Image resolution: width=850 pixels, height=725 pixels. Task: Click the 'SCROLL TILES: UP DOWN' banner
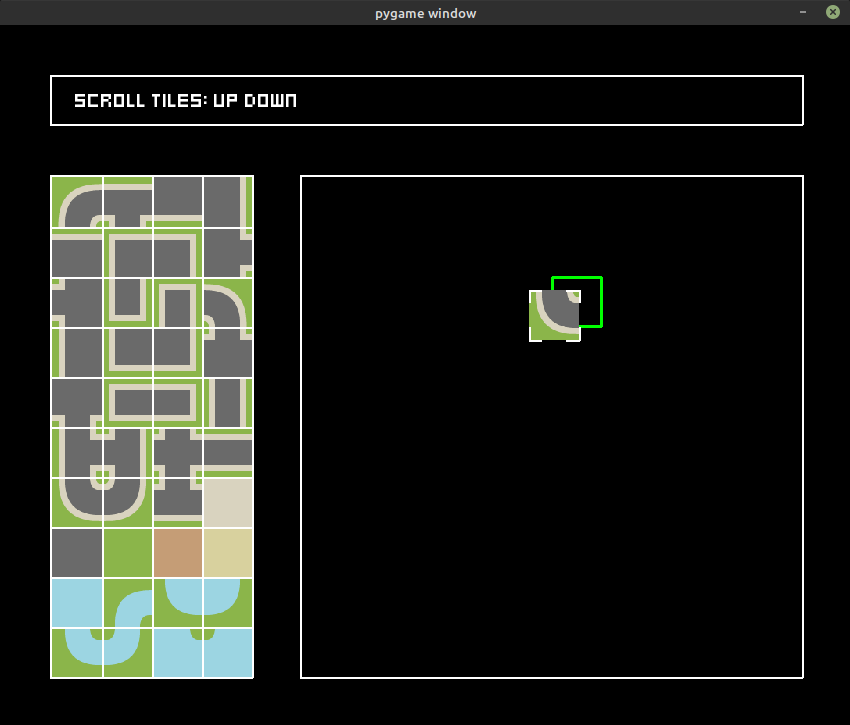coord(427,100)
